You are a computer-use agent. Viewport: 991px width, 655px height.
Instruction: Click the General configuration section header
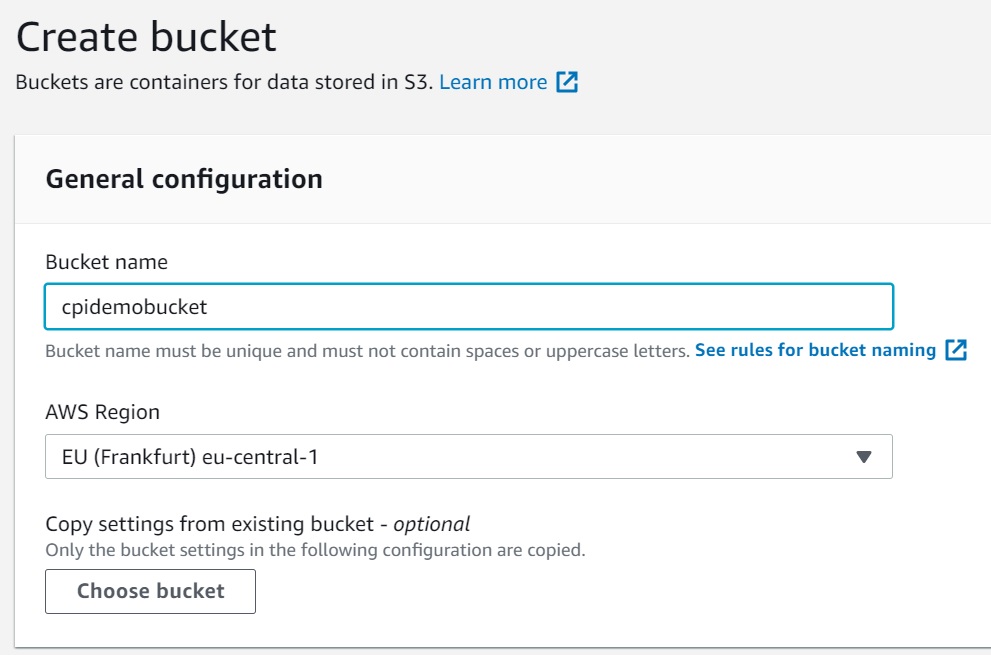[x=184, y=179]
